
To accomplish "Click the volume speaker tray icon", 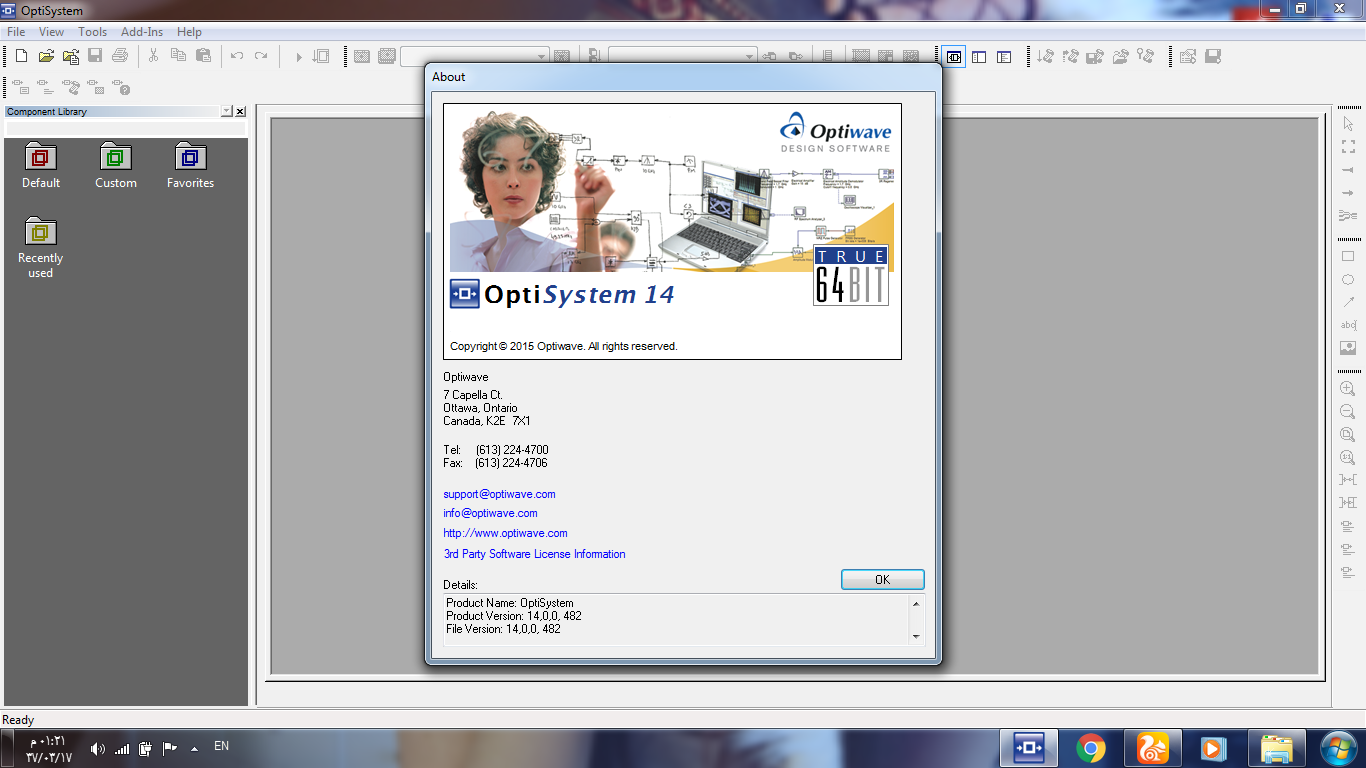I will [97, 748].
